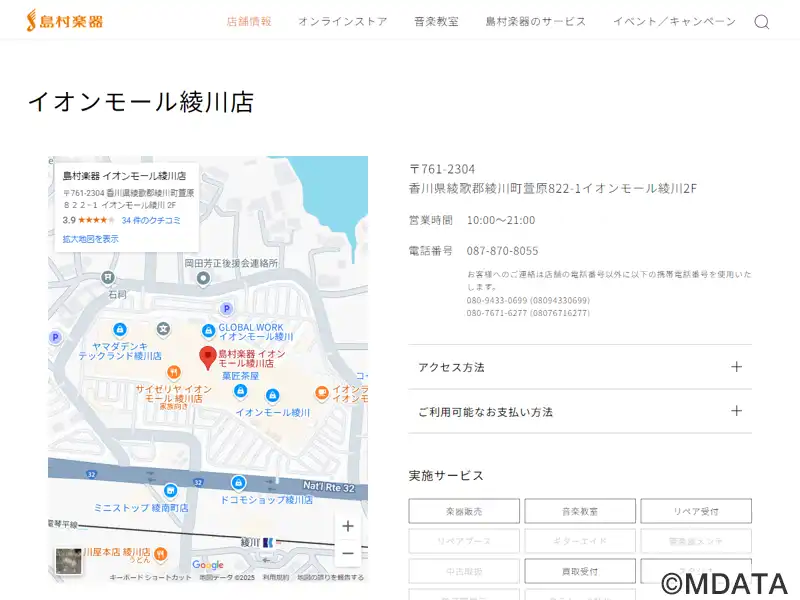Click the parking P marker left of ヤマダデンキ
800x600 pixels.
(55, 337)
